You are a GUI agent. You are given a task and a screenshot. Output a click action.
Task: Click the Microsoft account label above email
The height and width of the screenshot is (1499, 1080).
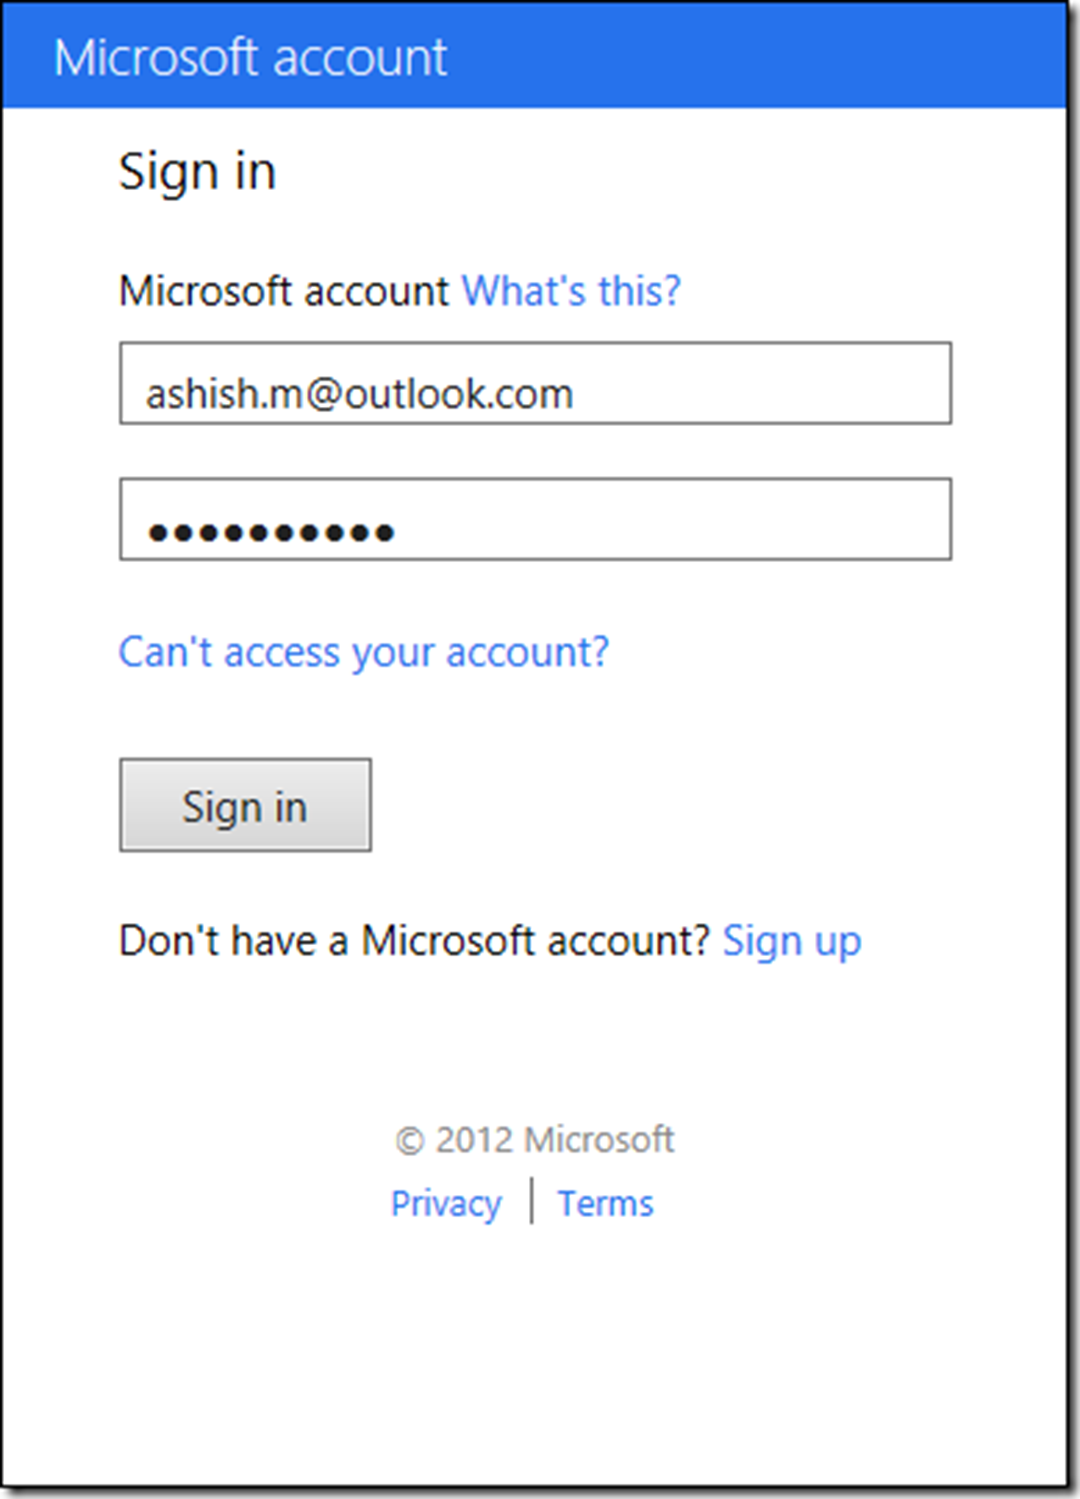click(x=285, y=291)
